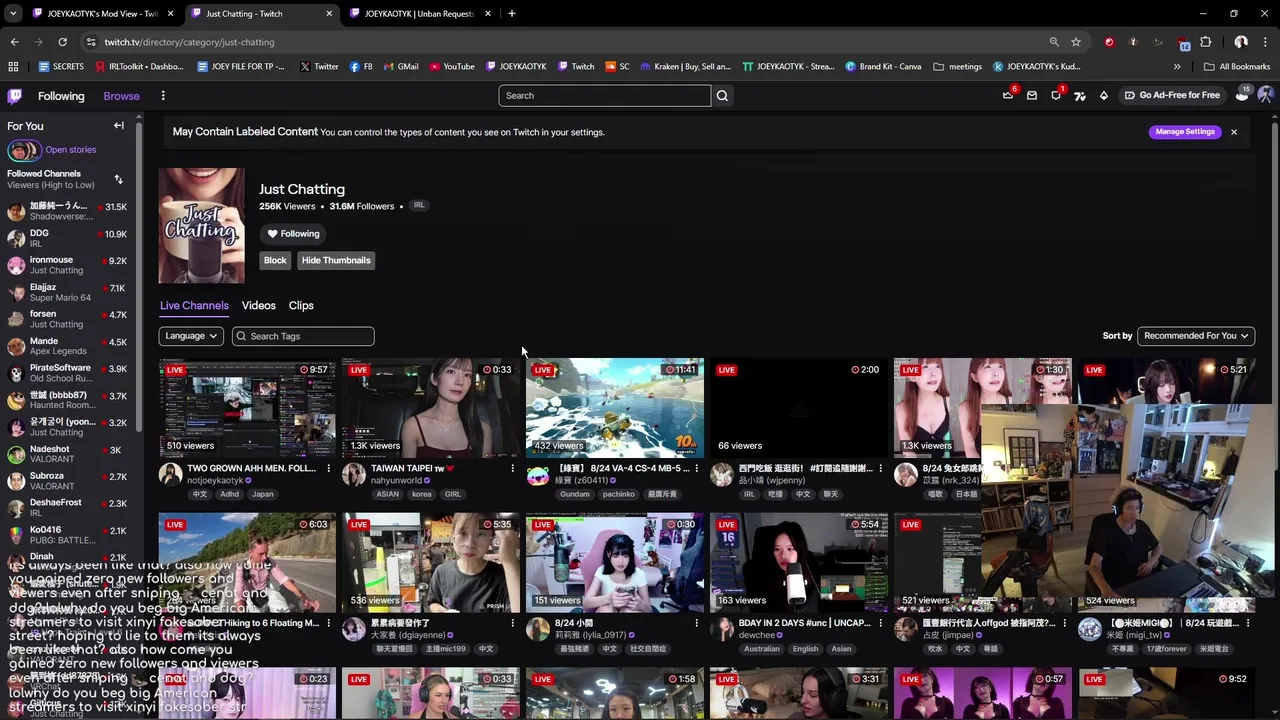Toggle Following for Just Chatting
Image resolution: width=1280 pixels, height=720 pixels.
293,234
